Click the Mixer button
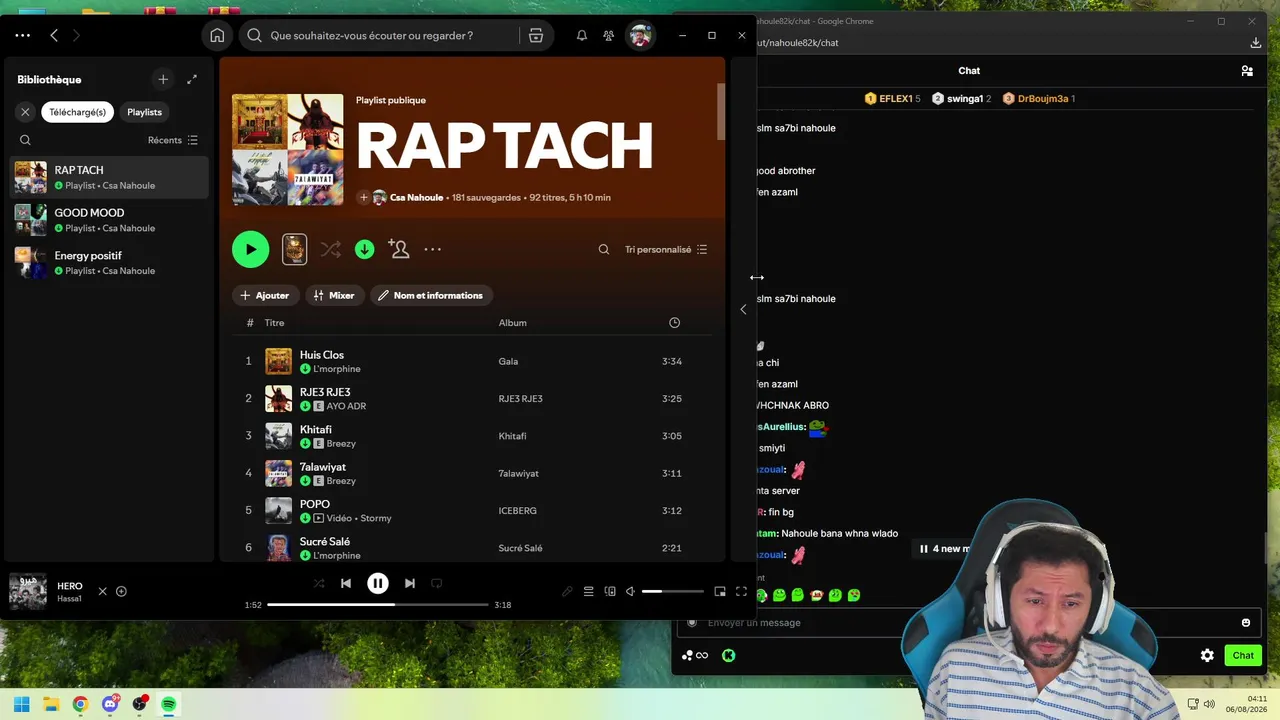This screenshot has width=1280, height=720. click(334, 295)
